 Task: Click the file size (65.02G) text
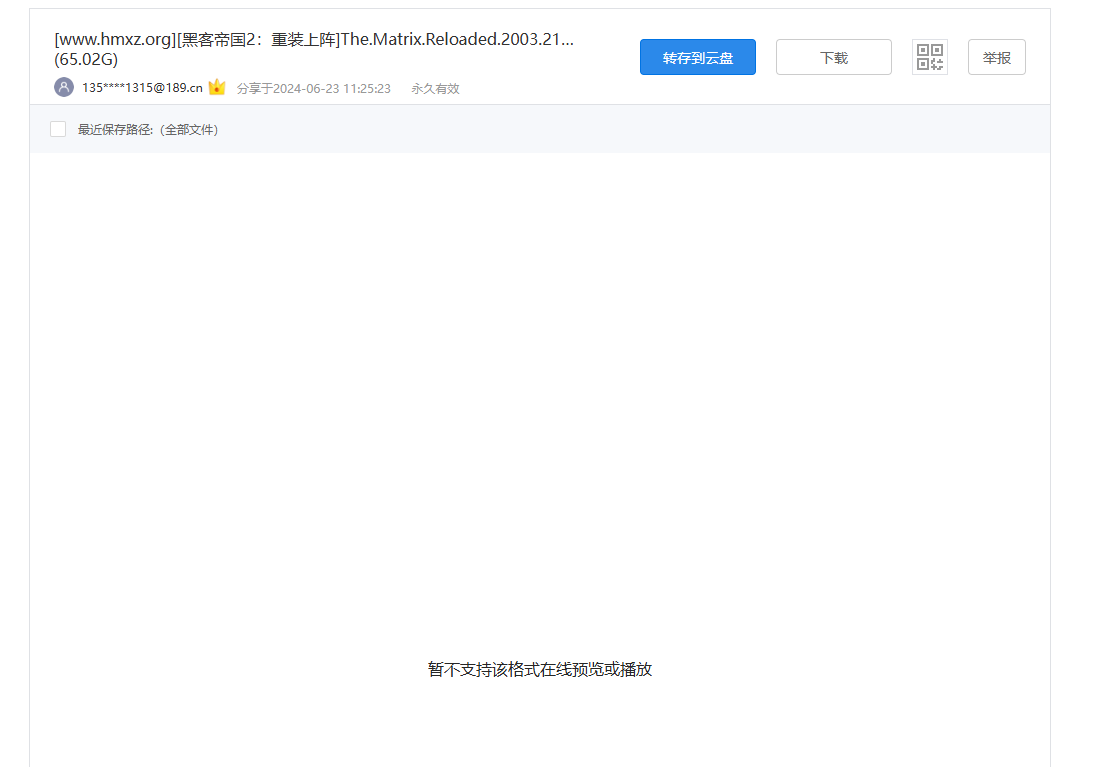pos(86,59)
